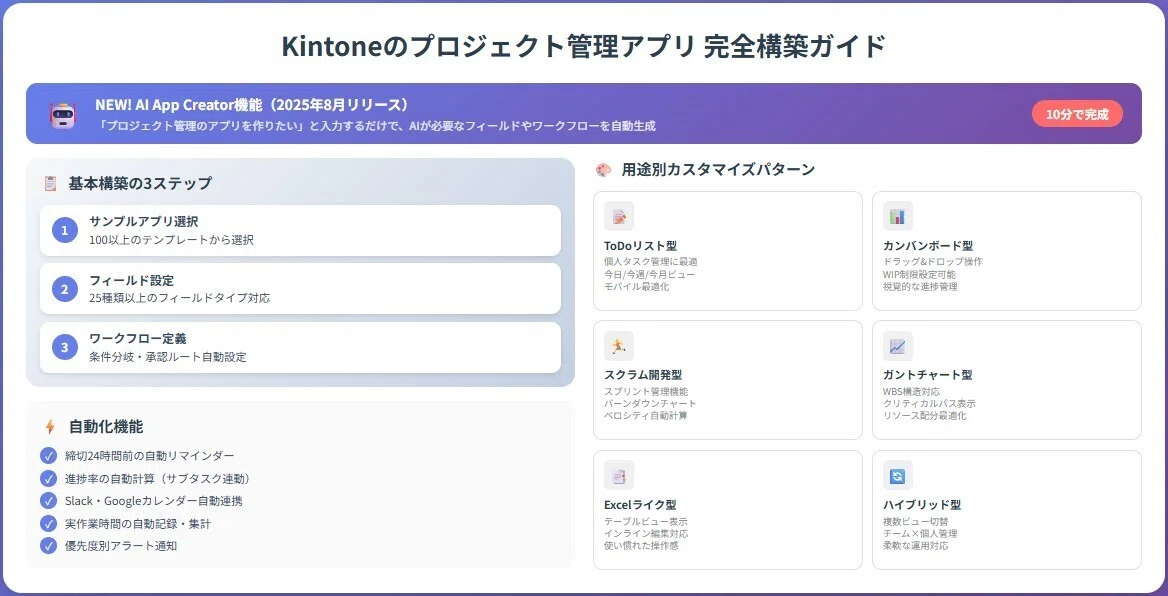Click the ToDoリスト型 memo icon
The height and width of the screenshot is (596, 1168).
click(x=619, y=217)
